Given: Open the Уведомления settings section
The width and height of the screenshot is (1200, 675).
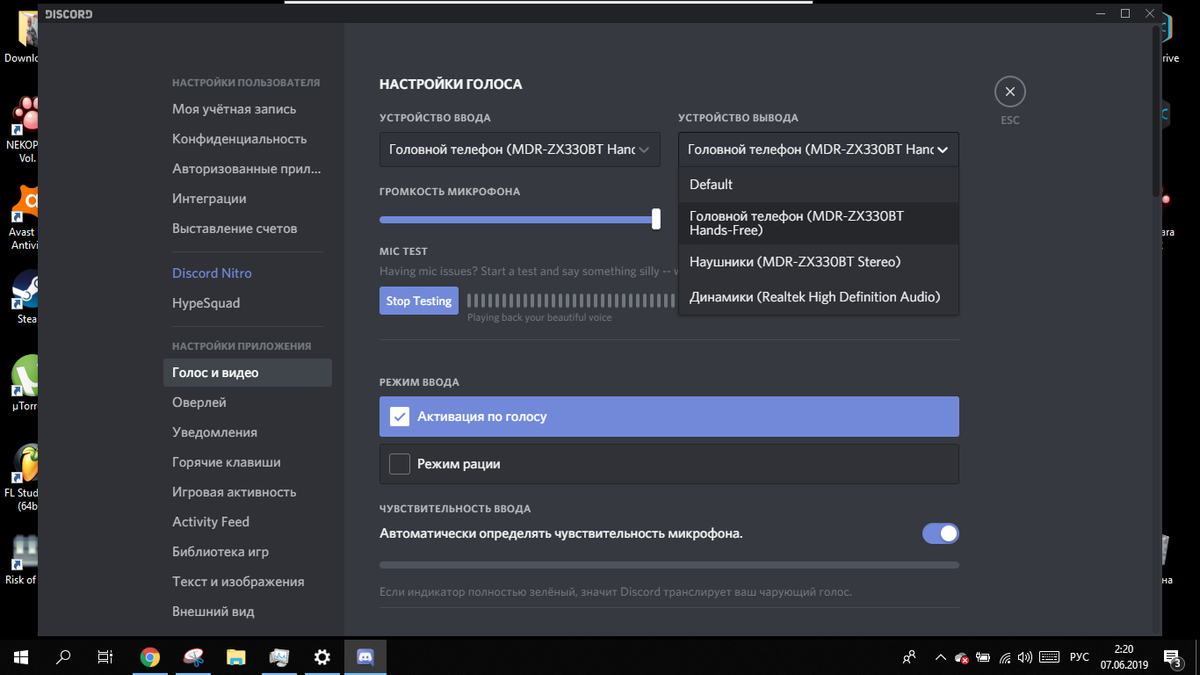Looking at the screenshot, I should point(214,432).
